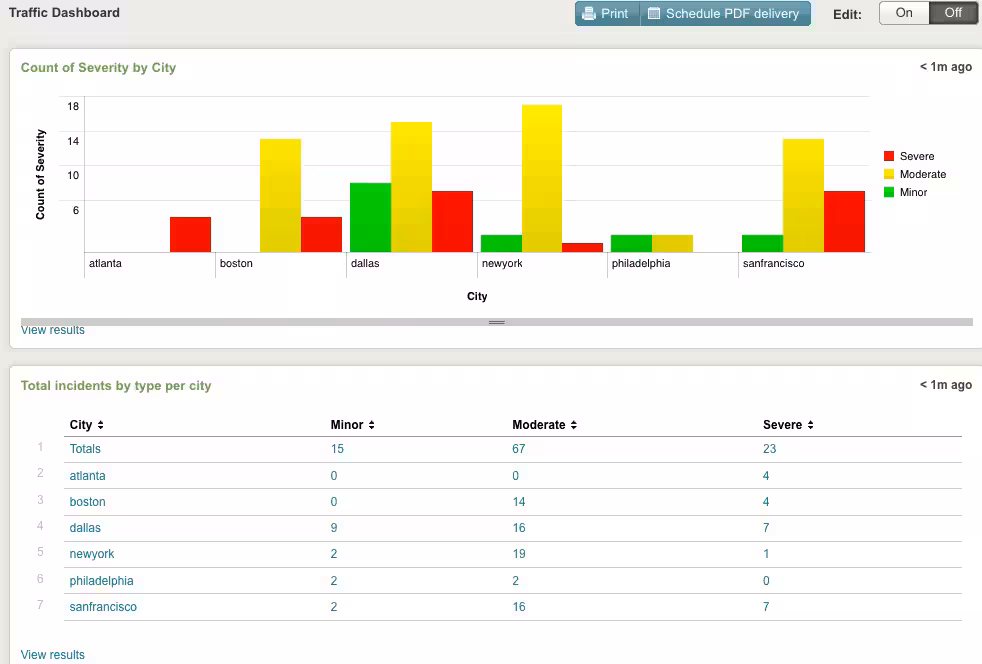
Task: Open the sanfrancisco row in table
Action: tap(103, 607)
